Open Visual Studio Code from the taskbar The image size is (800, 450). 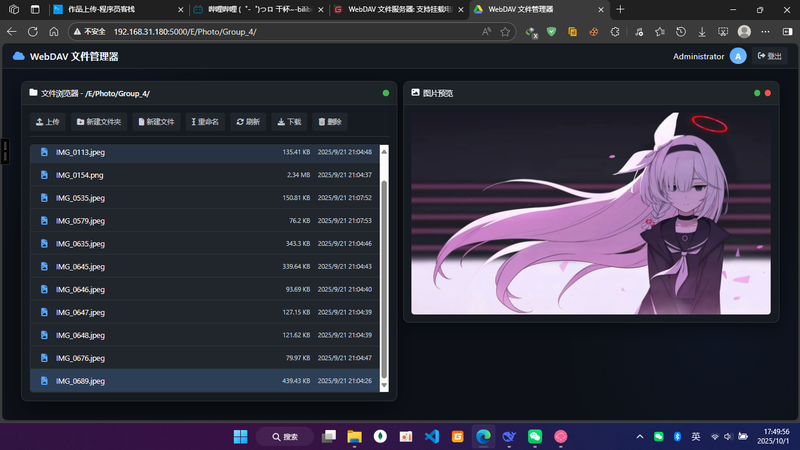click(432, 437)
